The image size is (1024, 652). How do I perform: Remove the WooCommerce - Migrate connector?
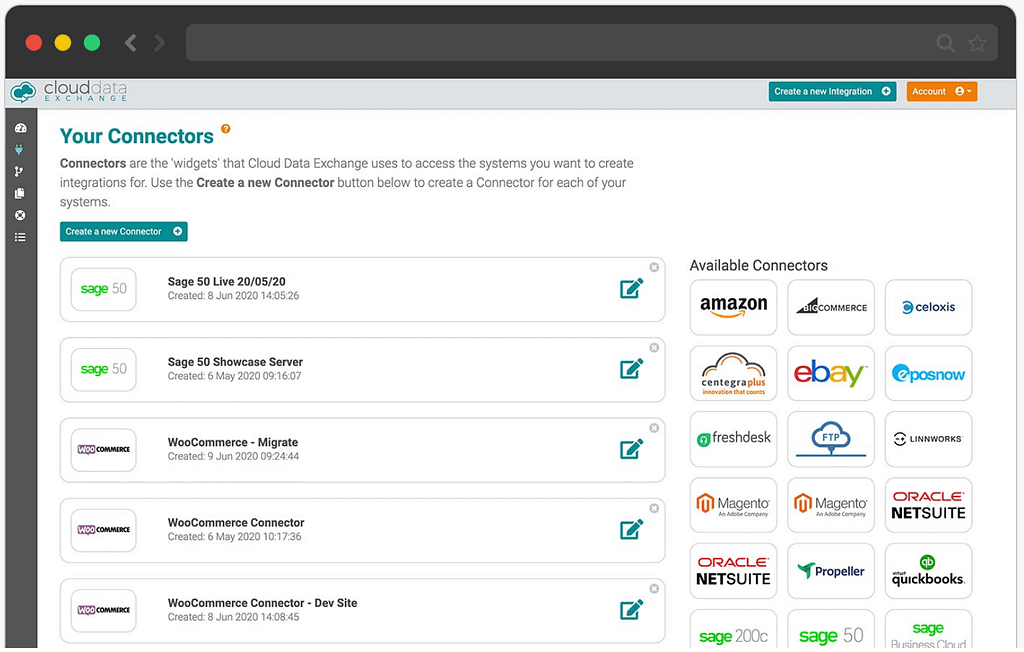654,428
